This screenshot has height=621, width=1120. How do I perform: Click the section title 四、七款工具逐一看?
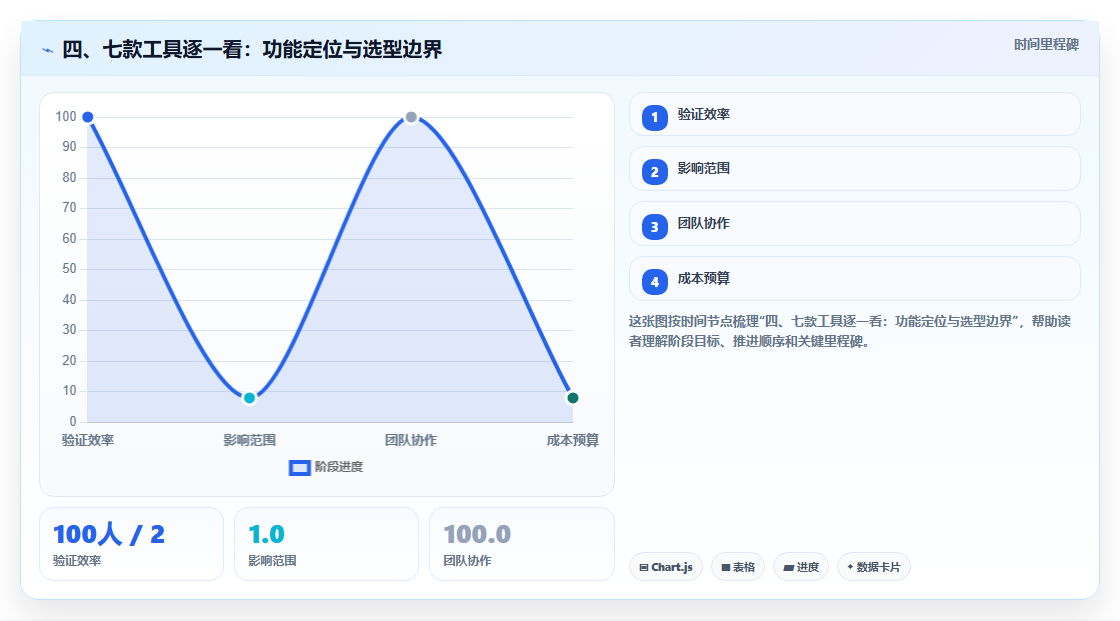click(252, 49)
